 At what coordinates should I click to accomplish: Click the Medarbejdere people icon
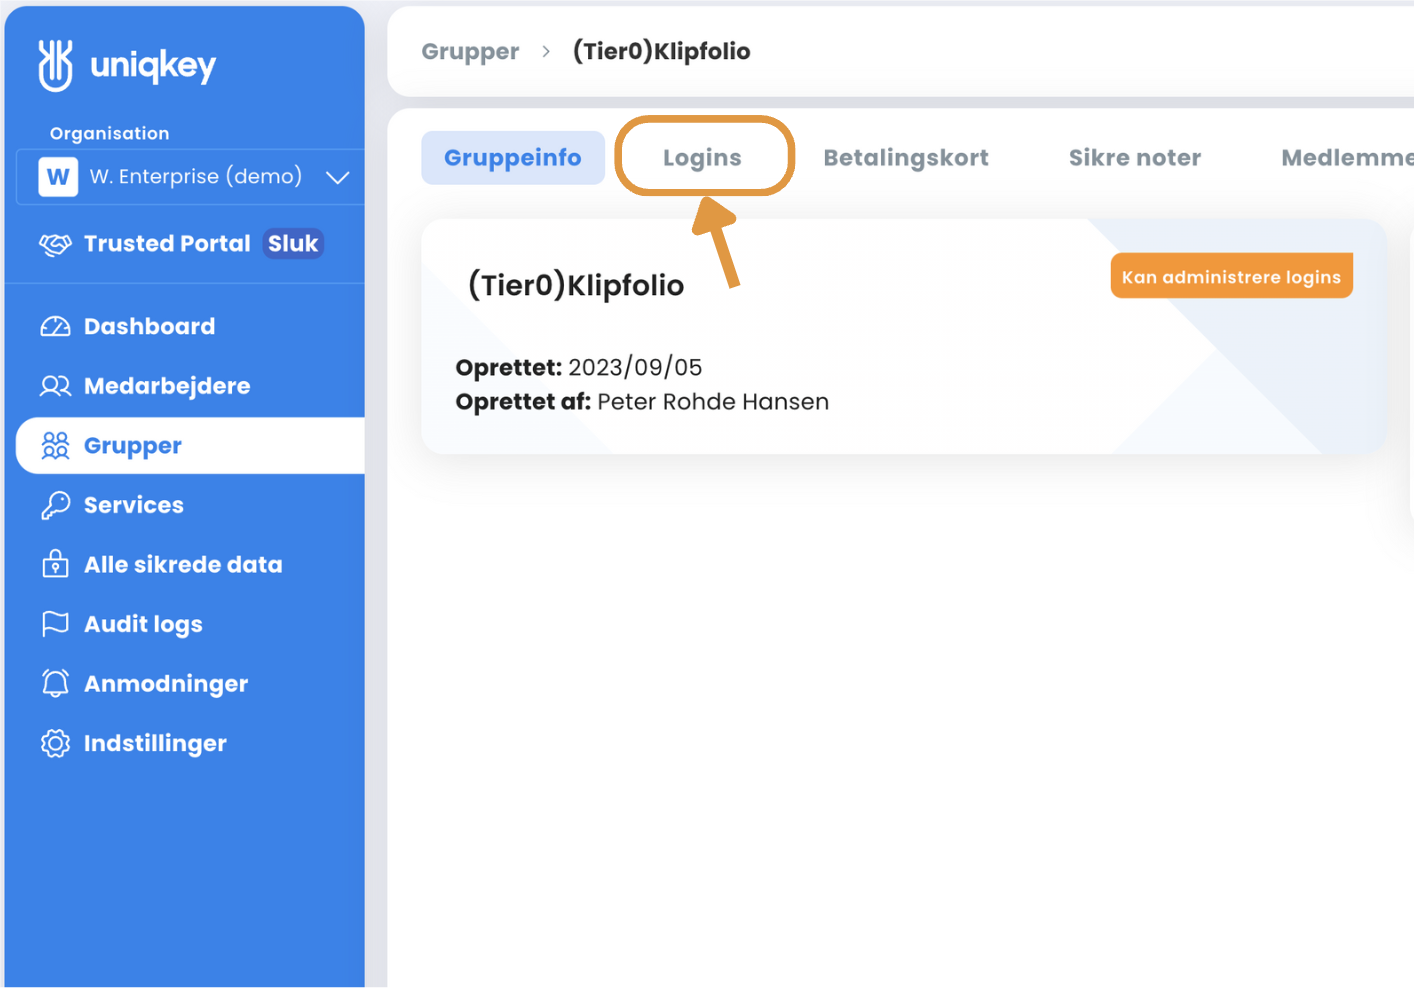(55, 386)
